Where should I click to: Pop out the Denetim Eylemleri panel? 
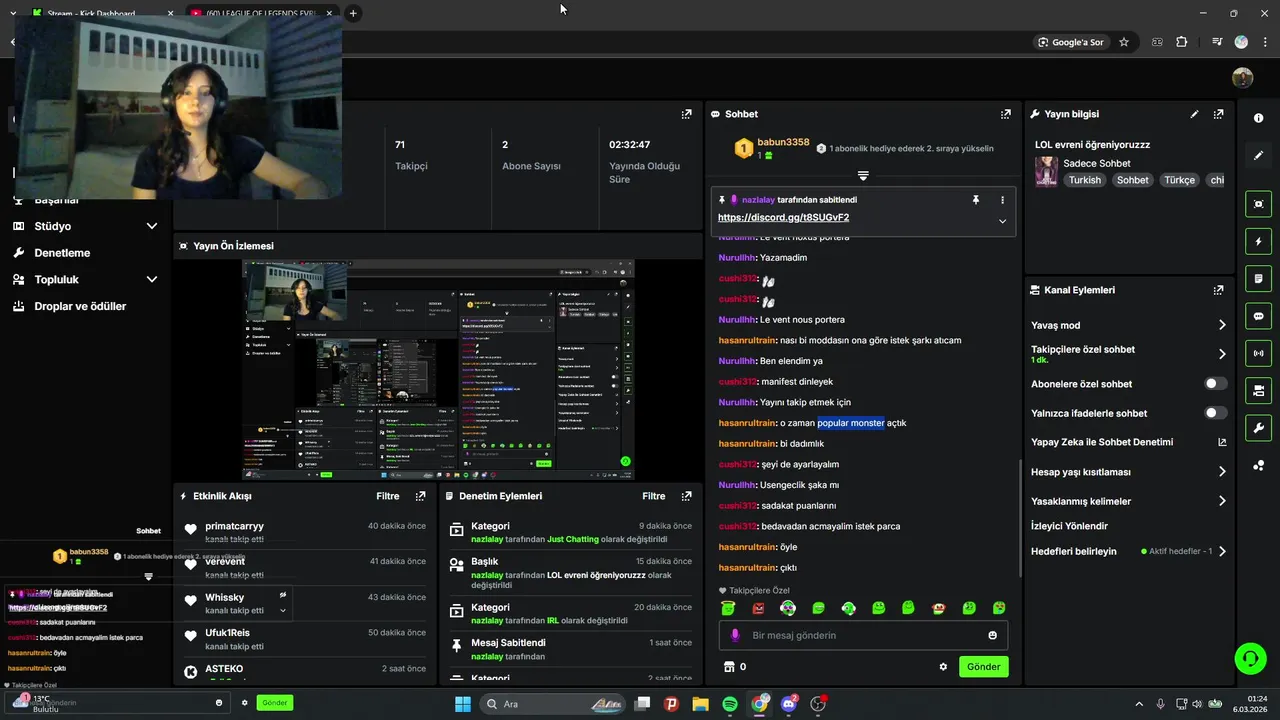(686, 496)
